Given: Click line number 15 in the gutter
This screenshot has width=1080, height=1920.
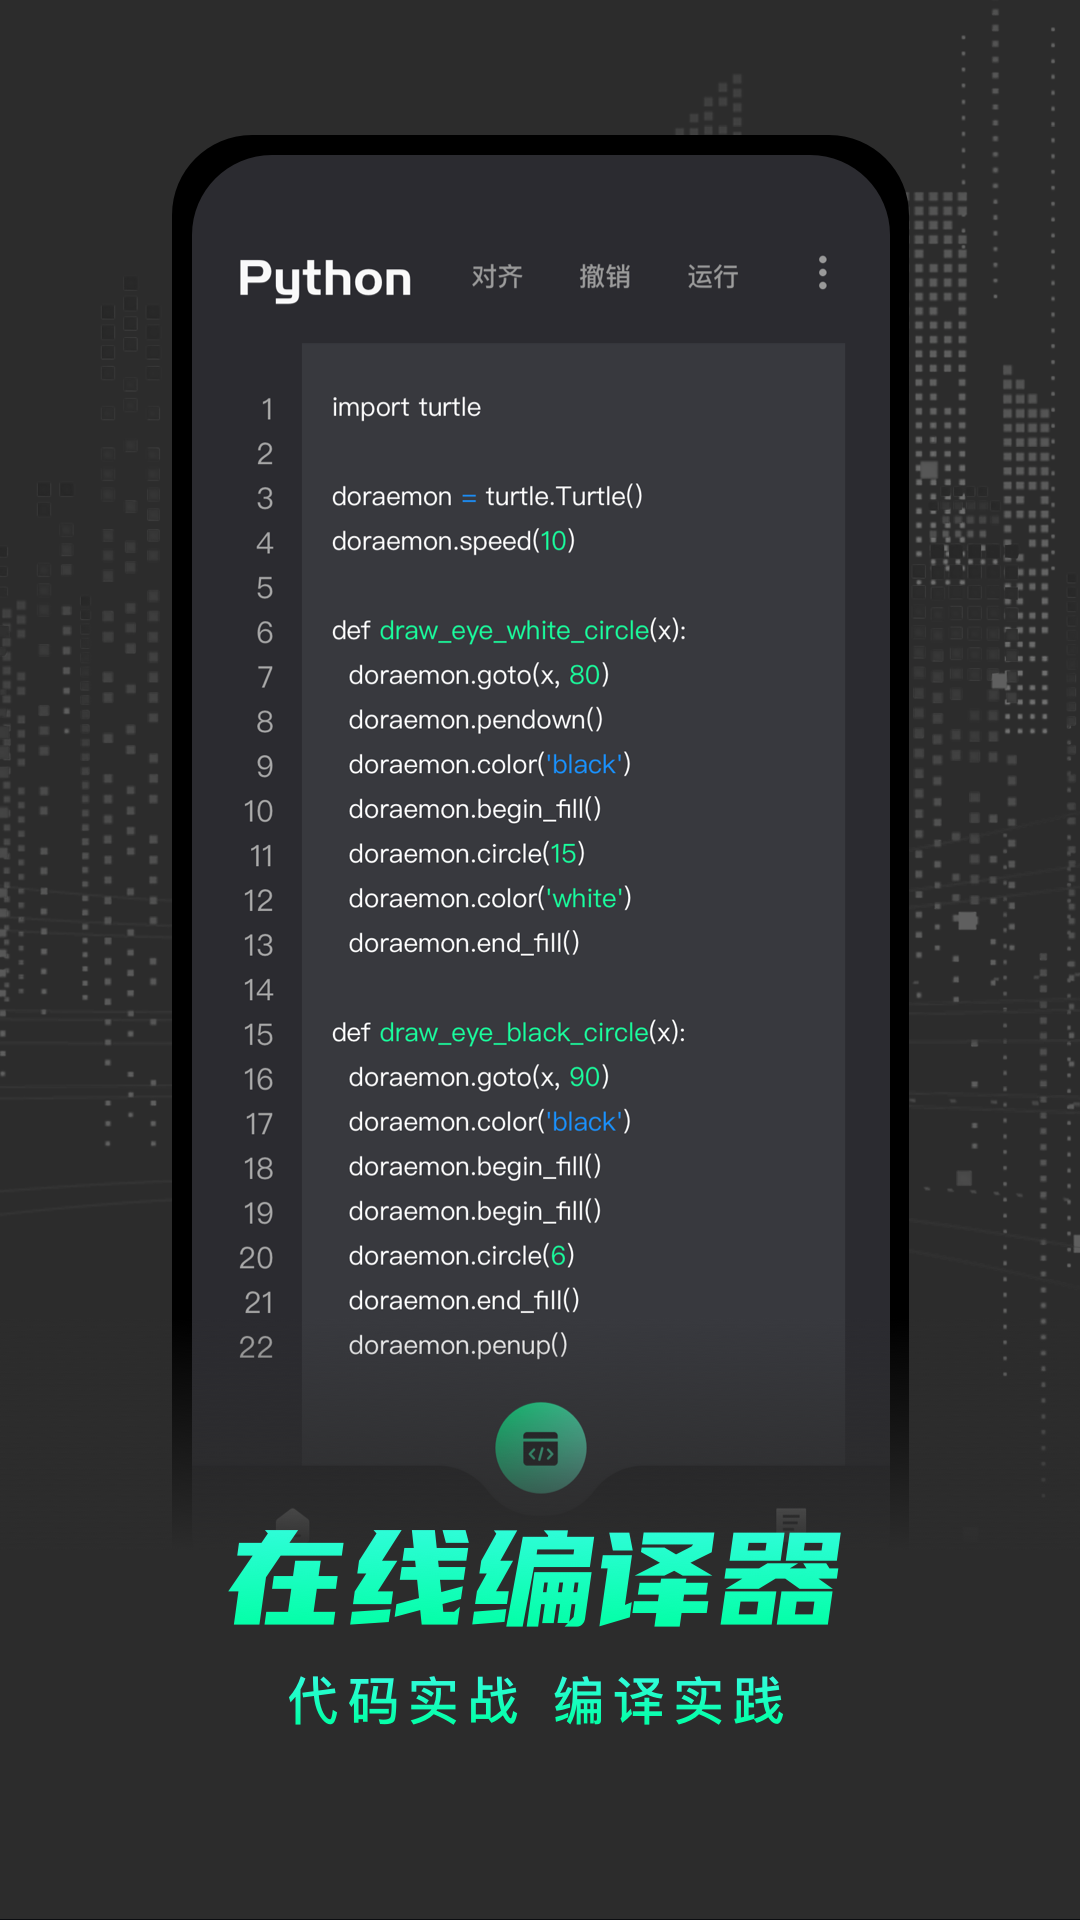Looking at the screenshot, I should click(258, 1034).
